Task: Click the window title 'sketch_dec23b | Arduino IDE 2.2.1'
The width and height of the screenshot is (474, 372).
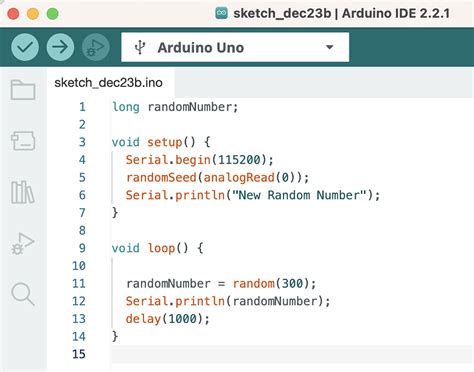Action: 342,14
